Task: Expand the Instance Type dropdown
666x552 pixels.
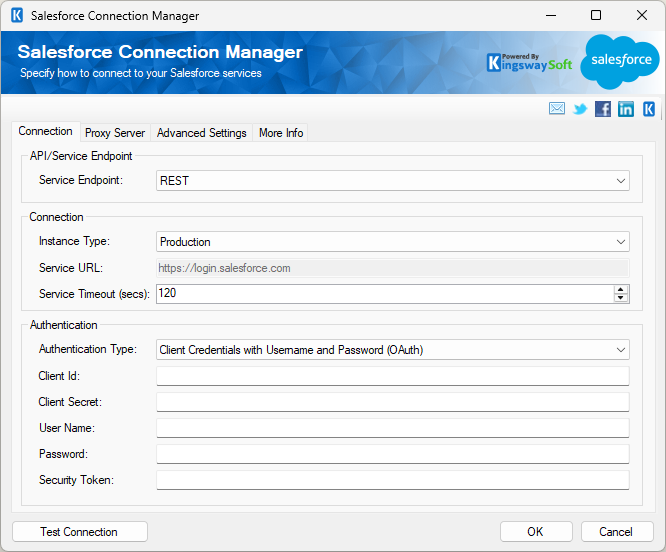Action: [x=620, y=242]
